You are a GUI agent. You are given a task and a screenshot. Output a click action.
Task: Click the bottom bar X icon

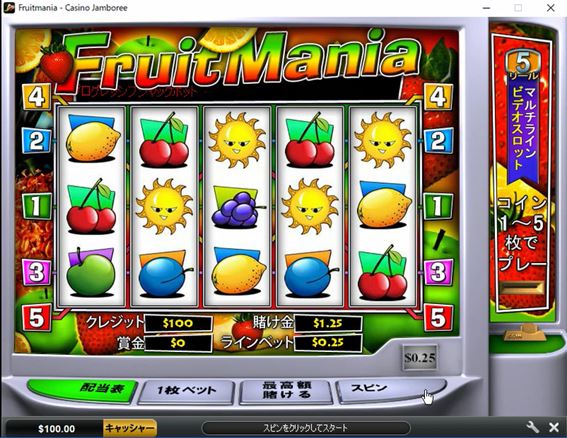click(554, 428)
